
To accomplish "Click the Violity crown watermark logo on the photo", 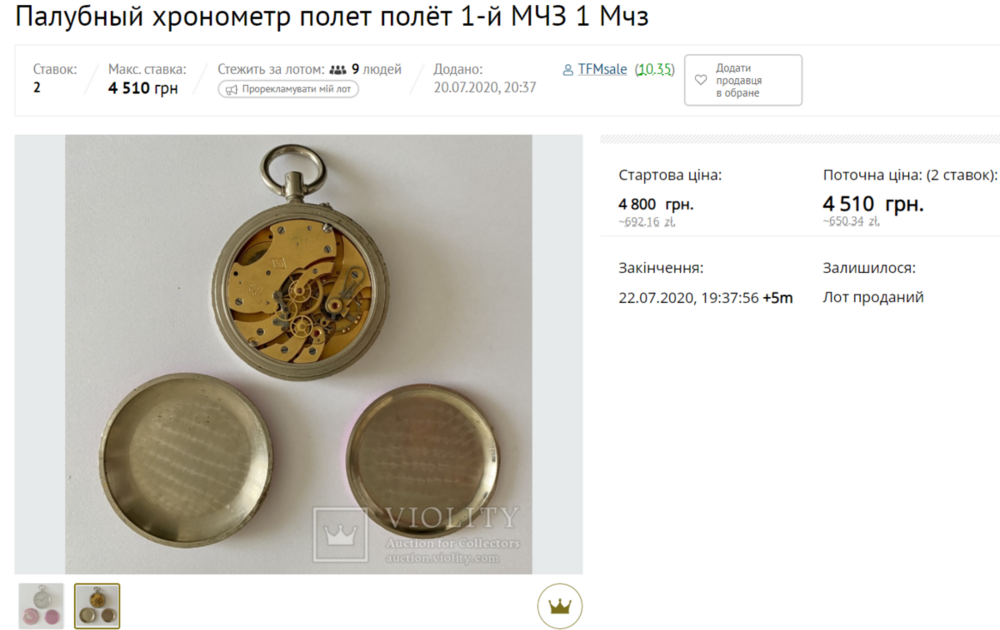I will [x=340, y=534].
